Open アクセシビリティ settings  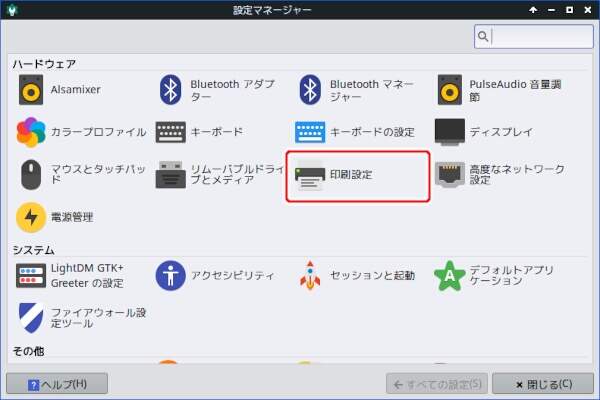click(x=215, y=275)
